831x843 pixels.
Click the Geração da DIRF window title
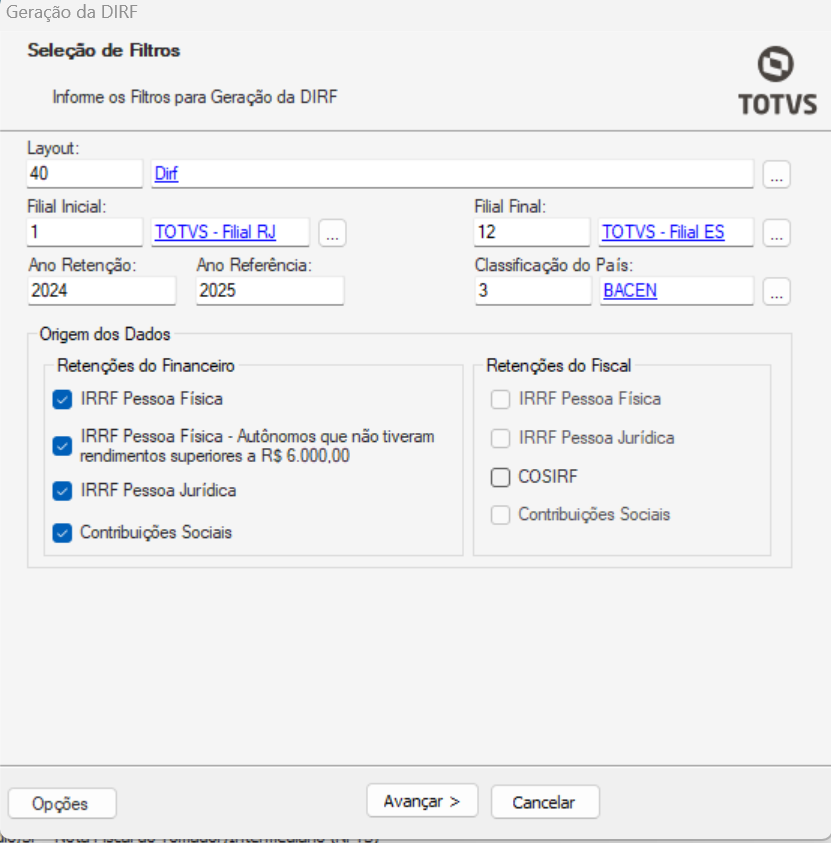72,12
